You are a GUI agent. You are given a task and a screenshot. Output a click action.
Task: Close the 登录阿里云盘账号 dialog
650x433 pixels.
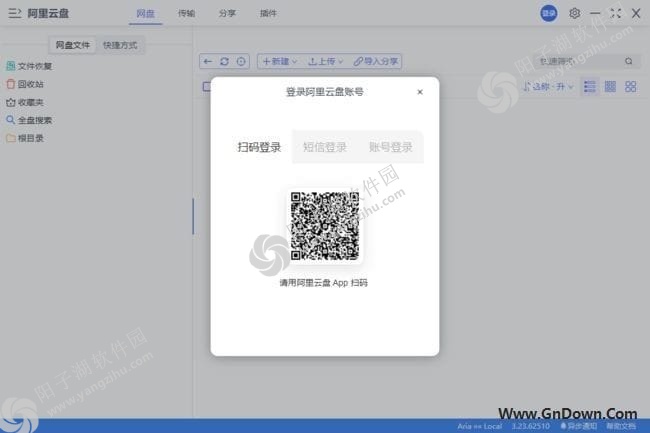click(420, 92)
